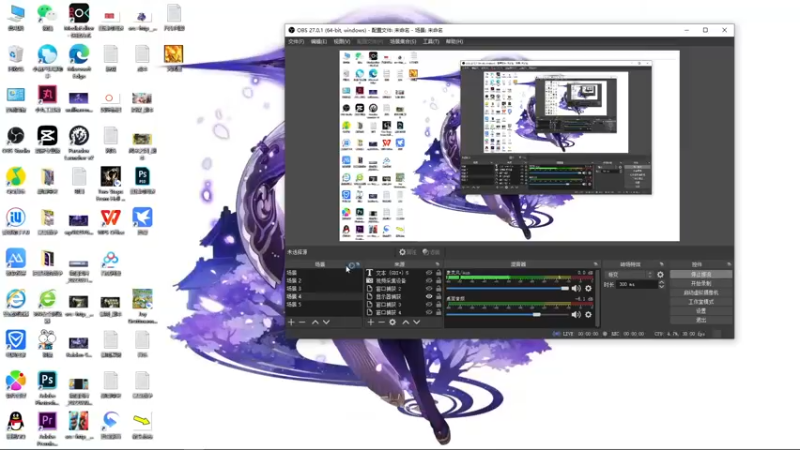Image resolution: width=800 pixels, height=450 pixels.
Task: Add a new scene with the plus icon
Action: point(291,322)
